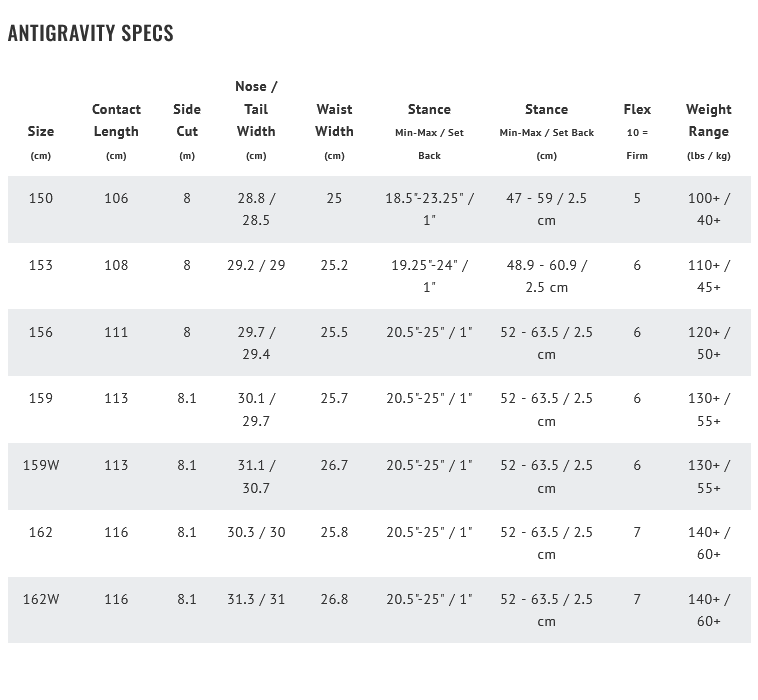Select the 120+ / 50+ weight range cell

click(709, 343)
